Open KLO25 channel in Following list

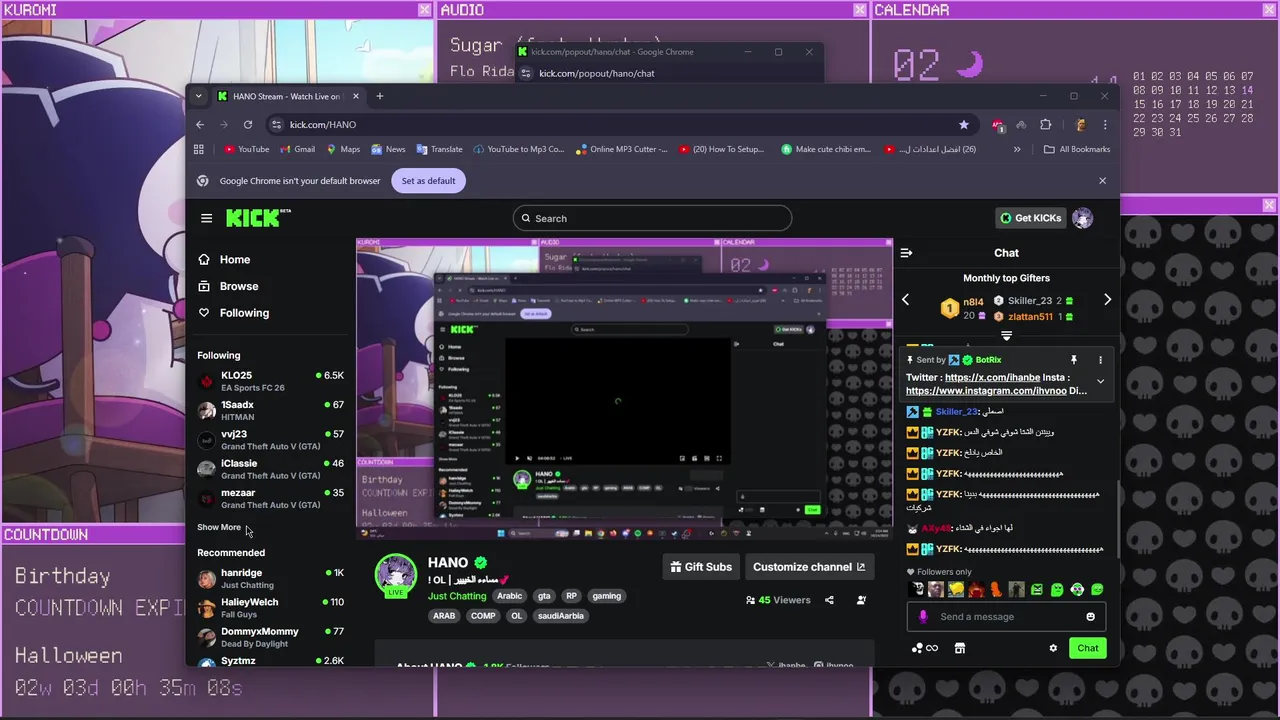tap(270, 381)
